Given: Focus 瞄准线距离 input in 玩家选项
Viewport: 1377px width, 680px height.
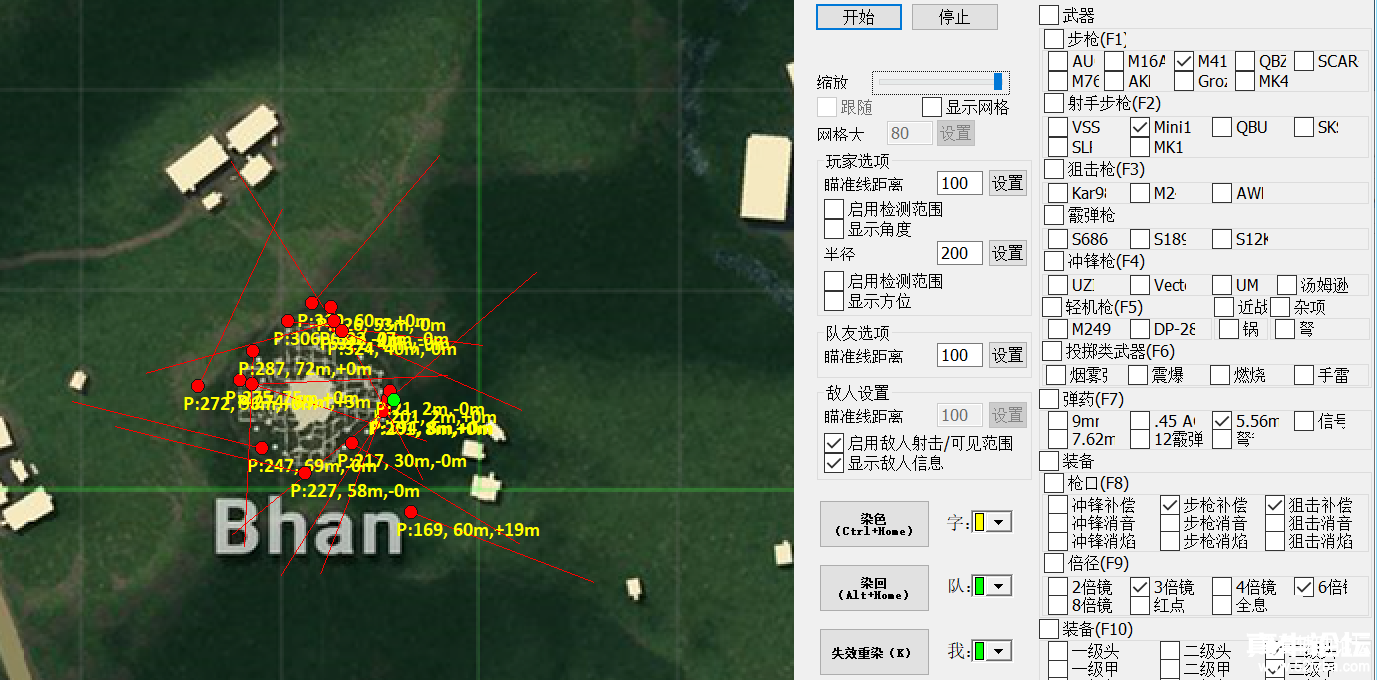Looking at the screenshot, I should [960, 183].
